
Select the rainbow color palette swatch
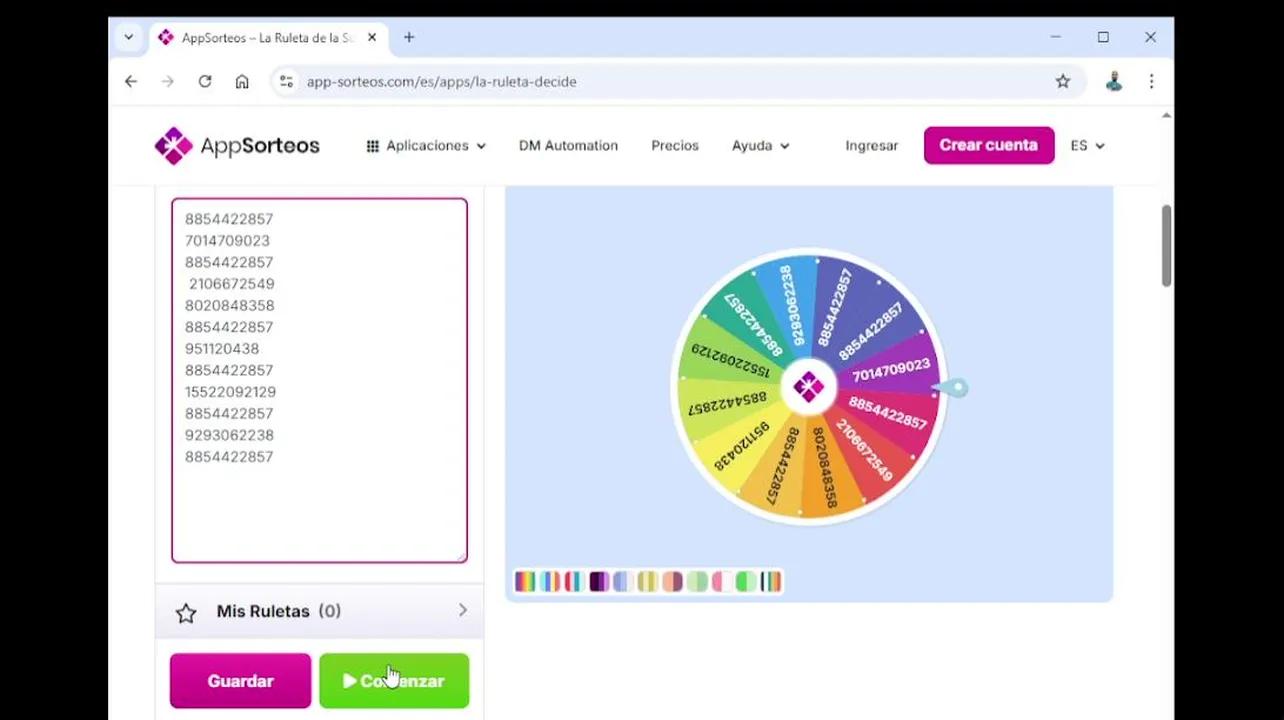tap(525, 581)
